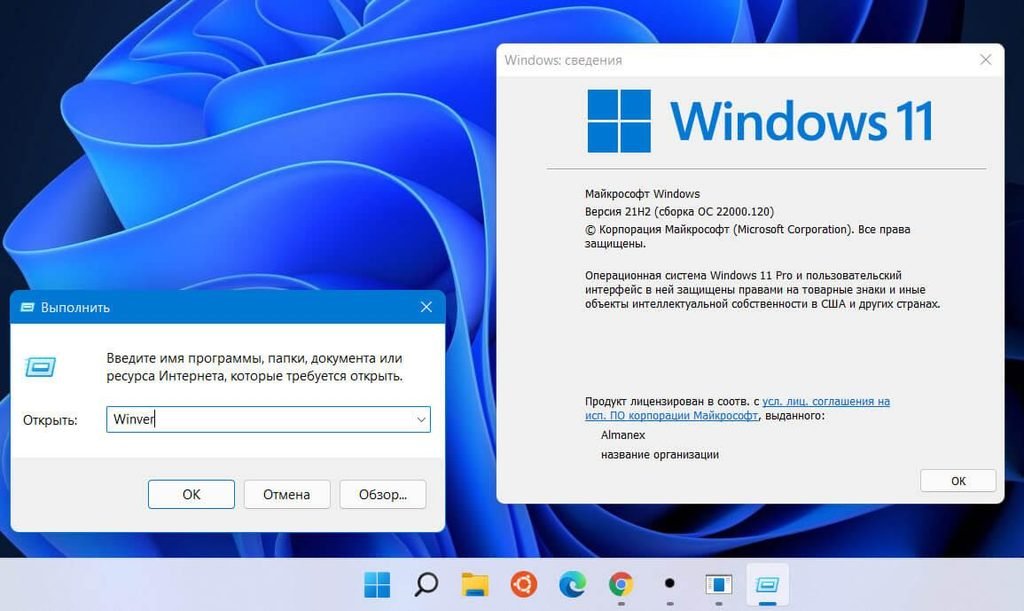Click OK in the Windows: сведения dialog
Viewport: 1024px width, 611px height.
(958, 480)
